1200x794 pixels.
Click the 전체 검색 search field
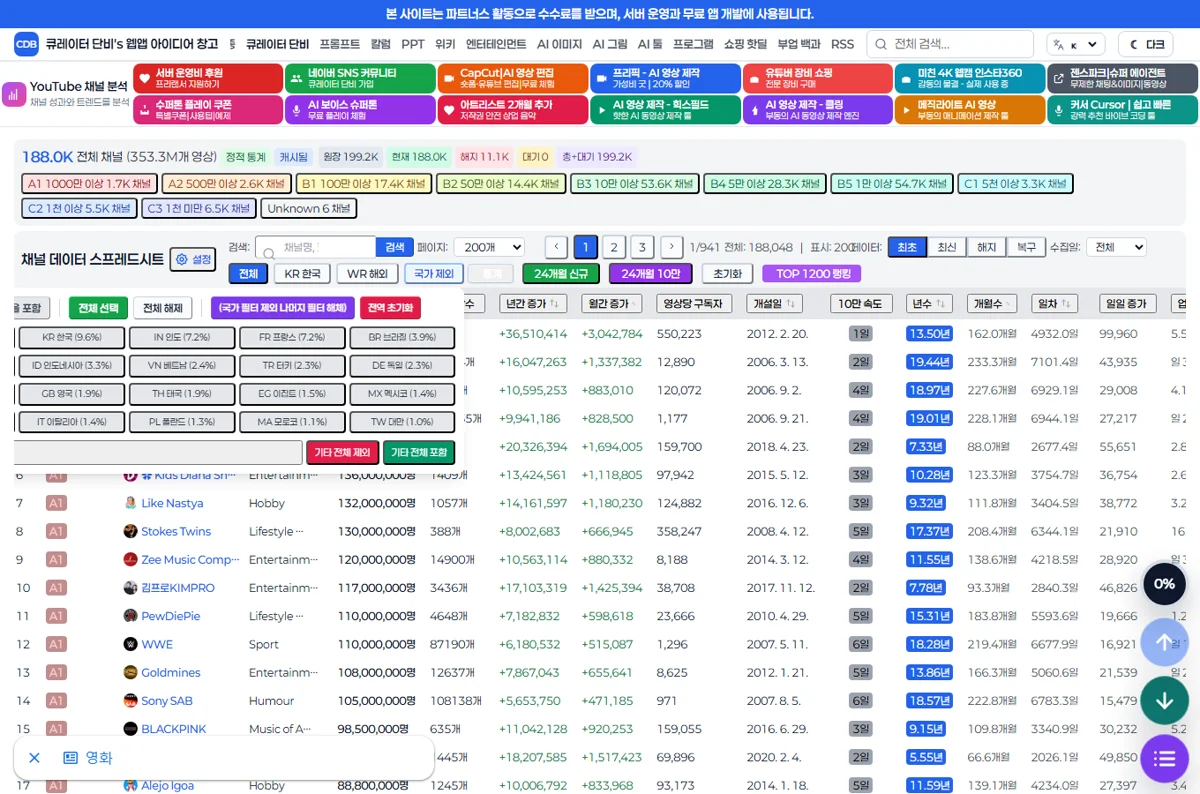point(950,44)
